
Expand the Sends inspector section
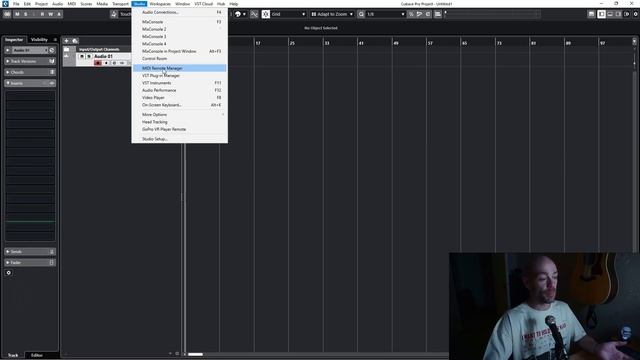[30, 251]
